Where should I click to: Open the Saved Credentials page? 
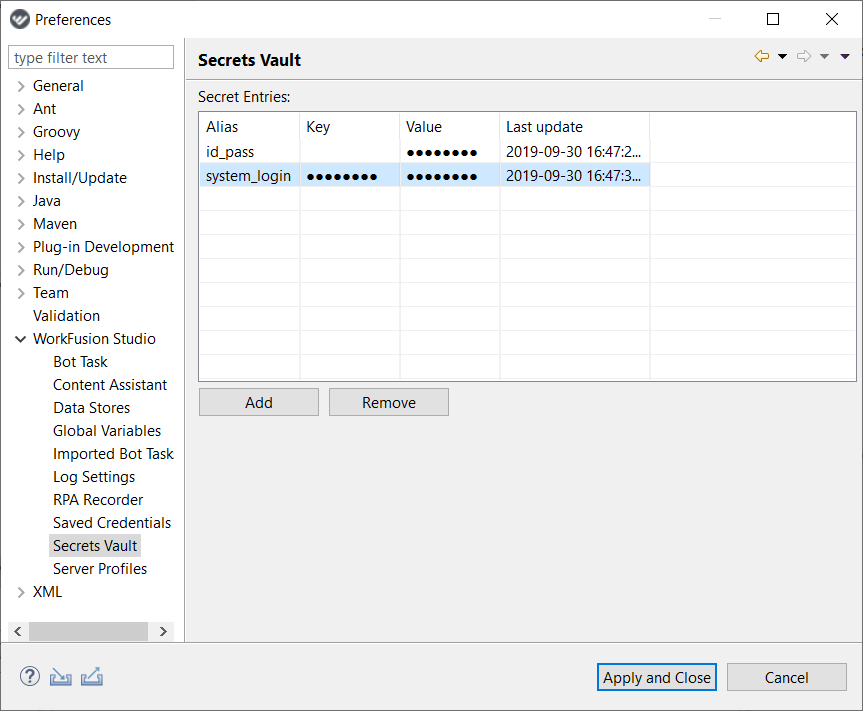click(x=112, y=523)
